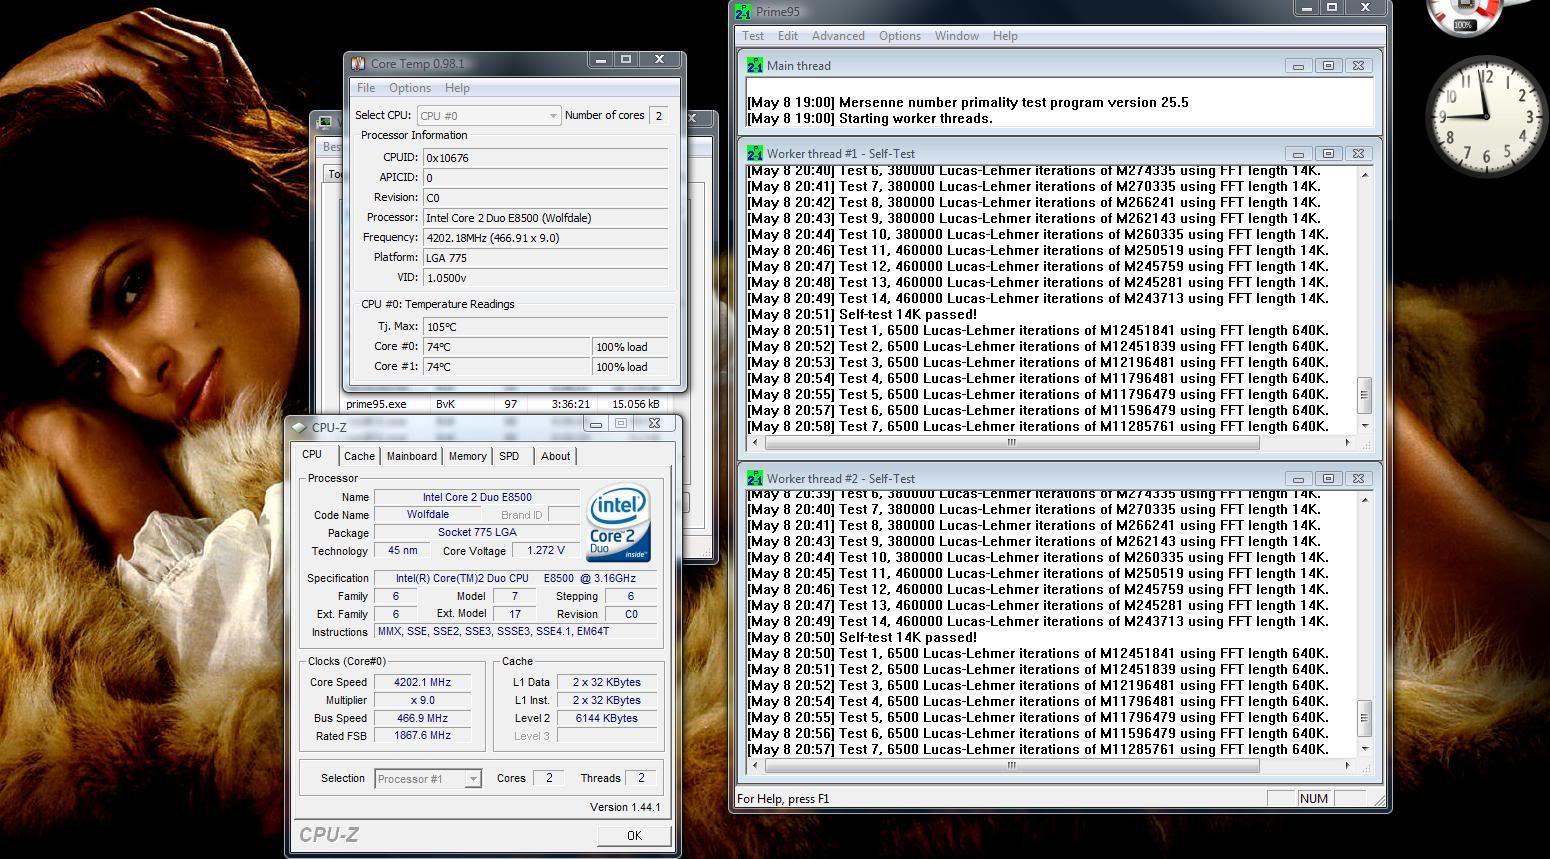Screen dimensions: 1550x859
Task: Click Worker thread #1 scroll right arrow
Action: pos(1347,442)
